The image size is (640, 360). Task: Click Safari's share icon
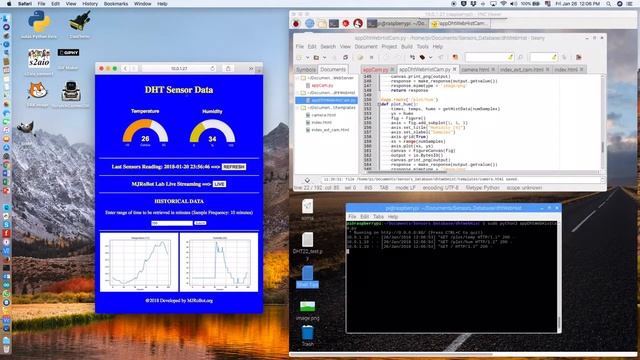(229, 69)
